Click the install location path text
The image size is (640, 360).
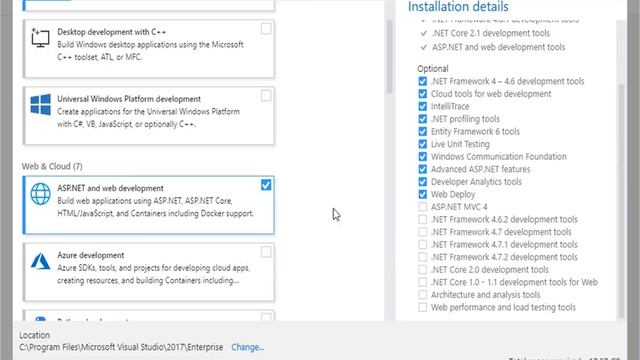click(x=121, y=347)
